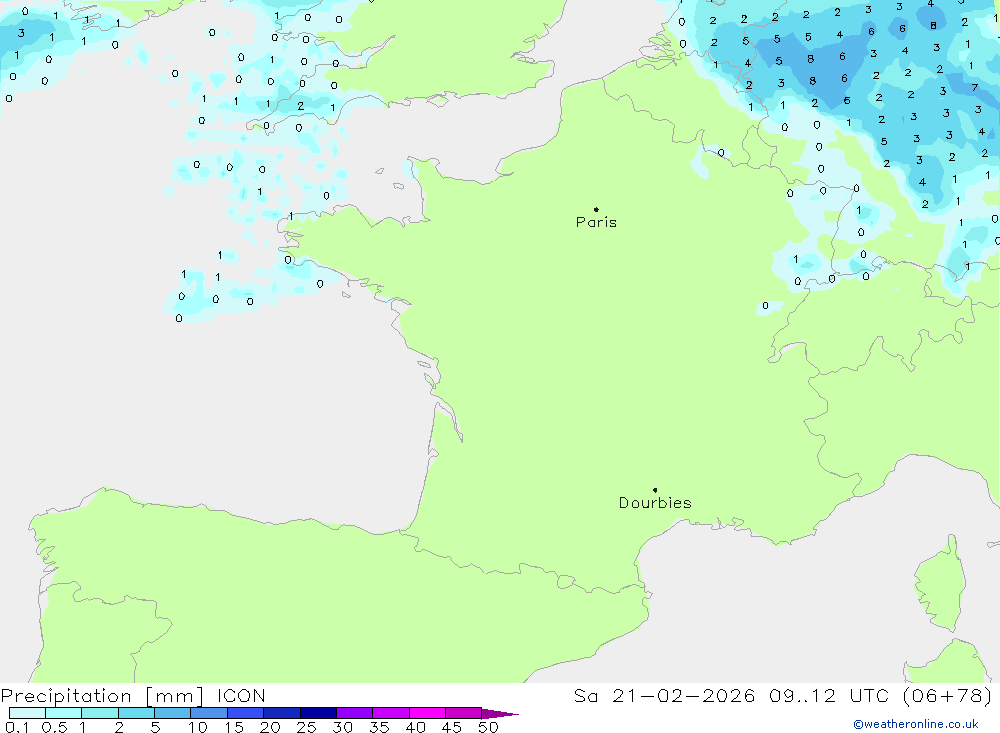The image size is (1000, 733).
Task: Pick the legend swatch between 5 and 10
Action: (x=173, y=713)
